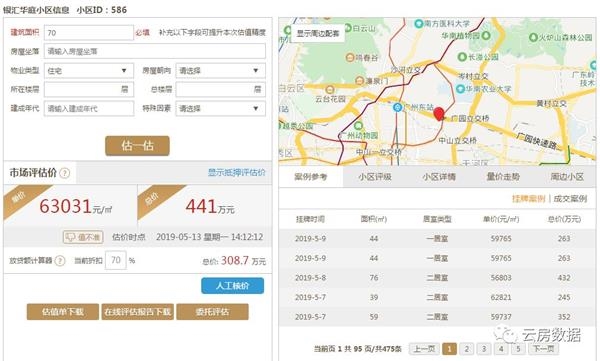Click the 南方医科大学 marker on the map

click(419, 24)
